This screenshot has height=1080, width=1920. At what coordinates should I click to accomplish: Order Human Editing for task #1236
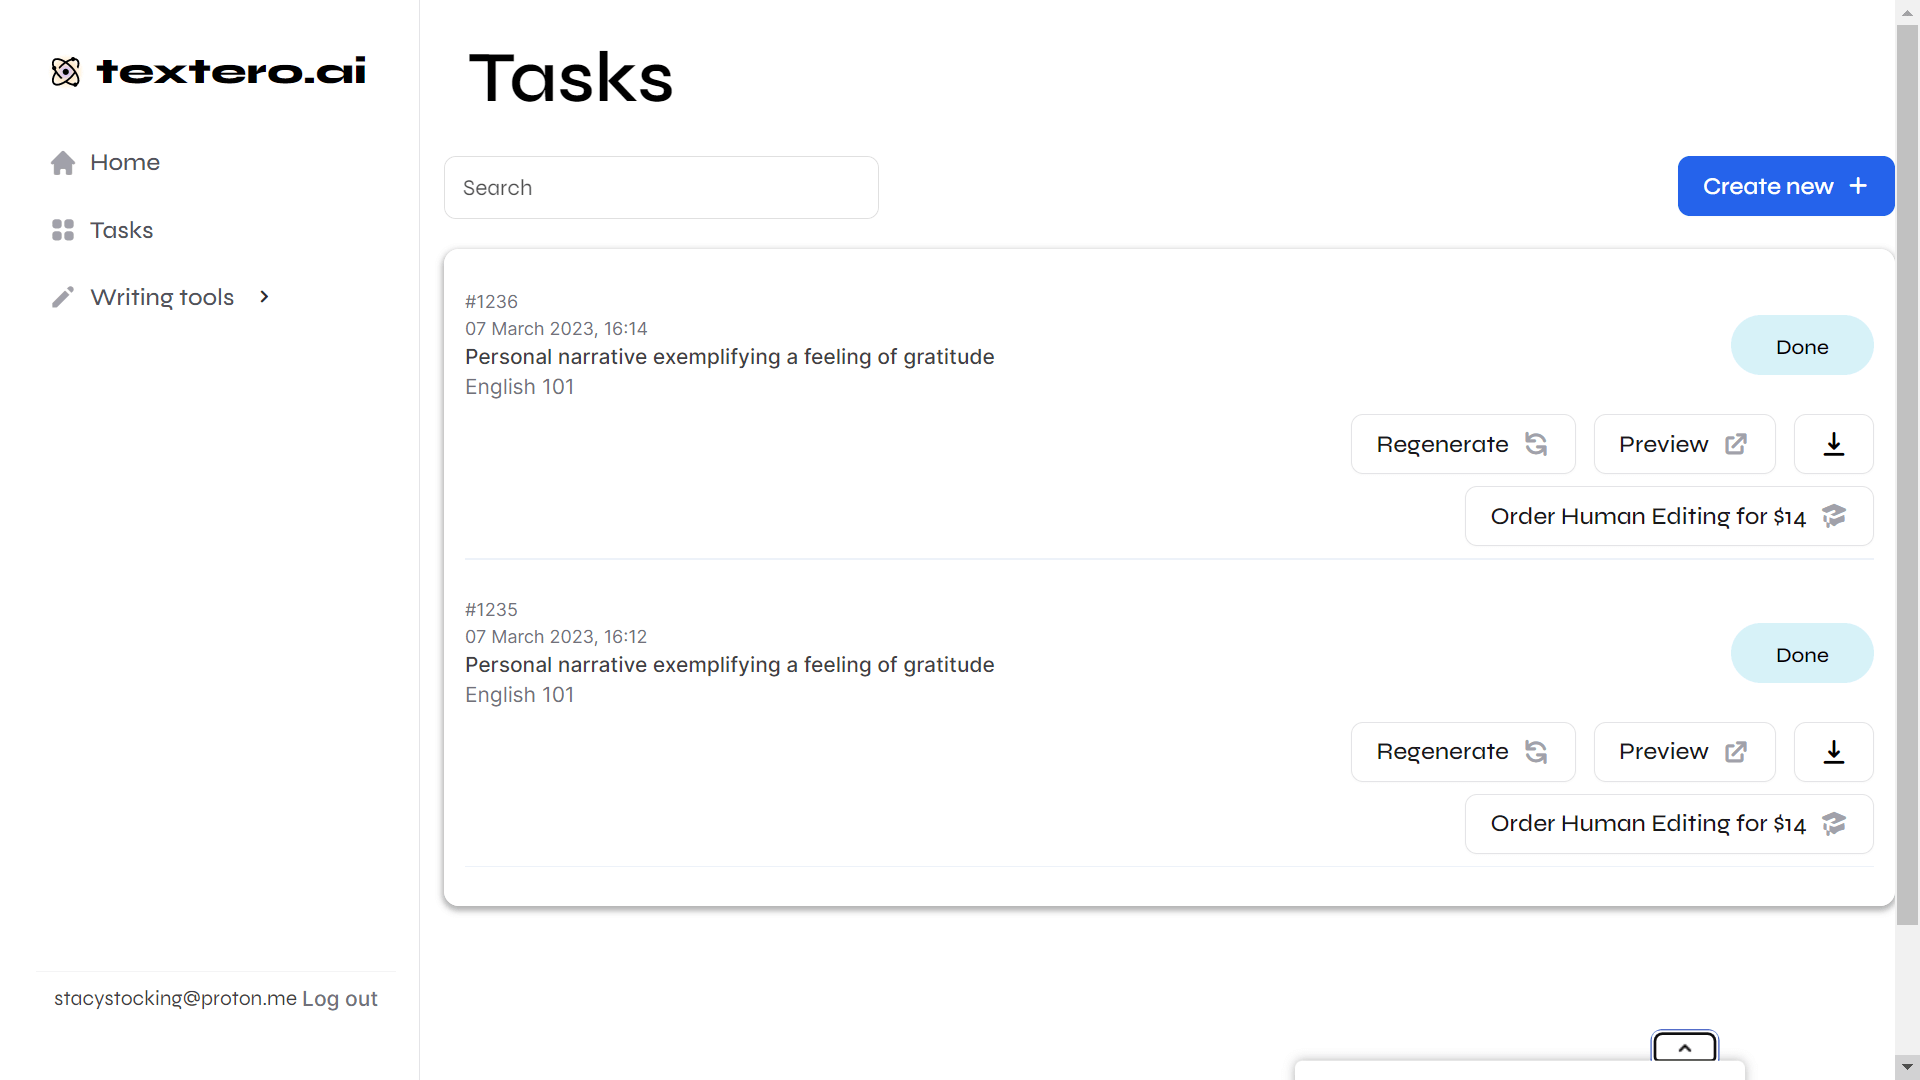pos(1668,516)
